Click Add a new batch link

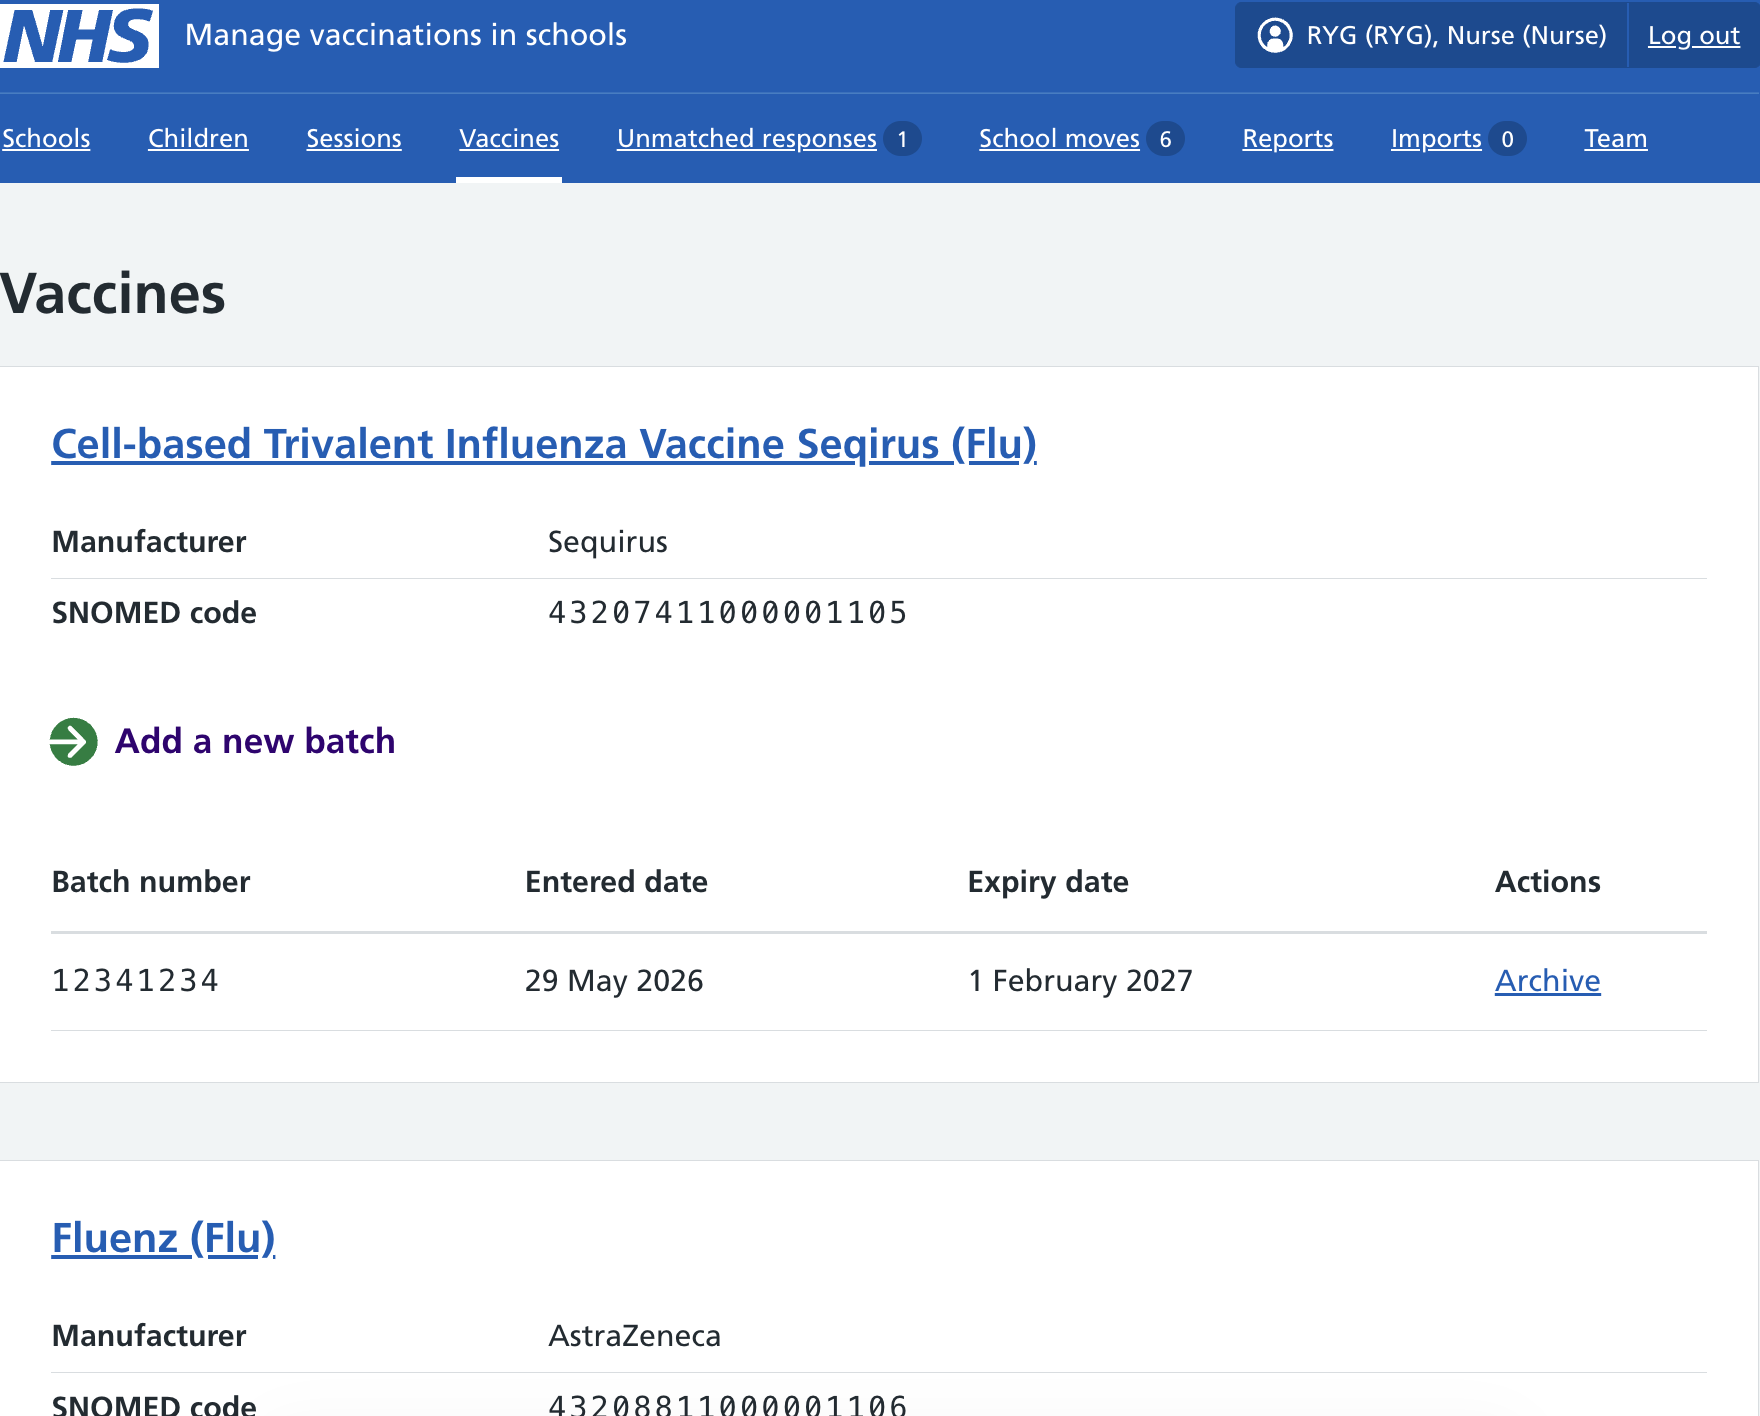[x=255, y=741]
